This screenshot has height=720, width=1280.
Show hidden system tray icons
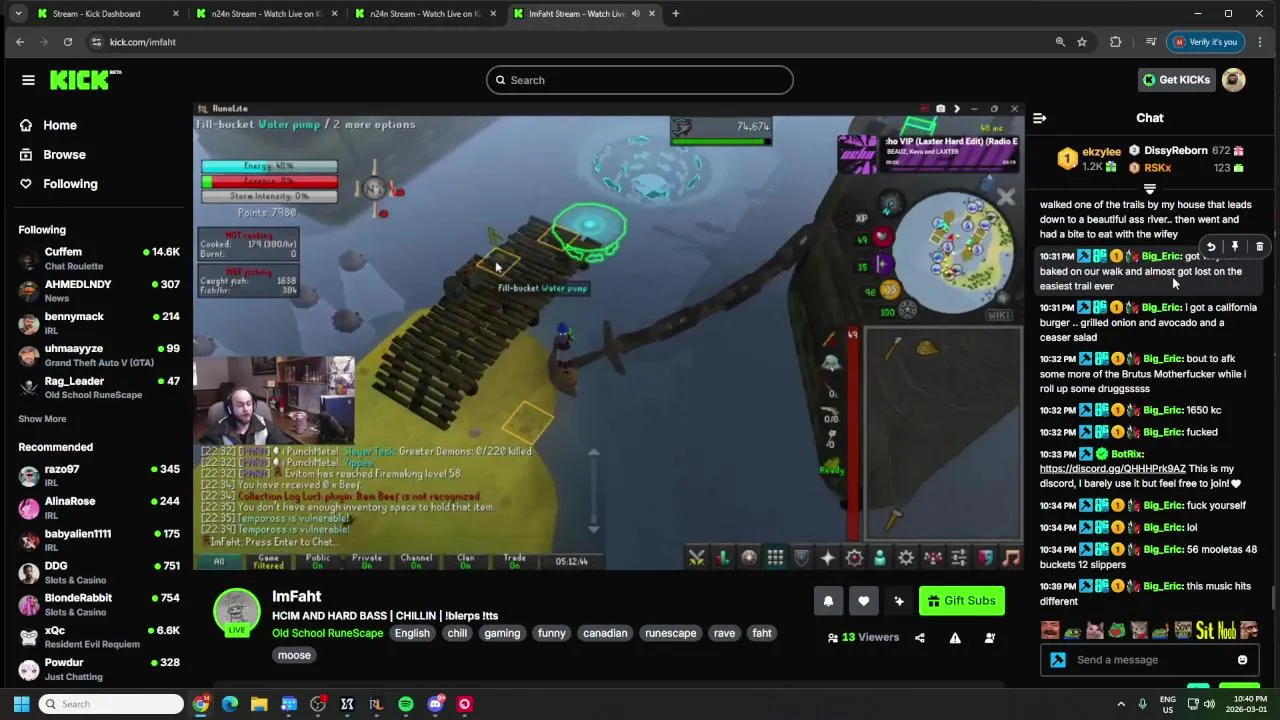pos(1121,704)
